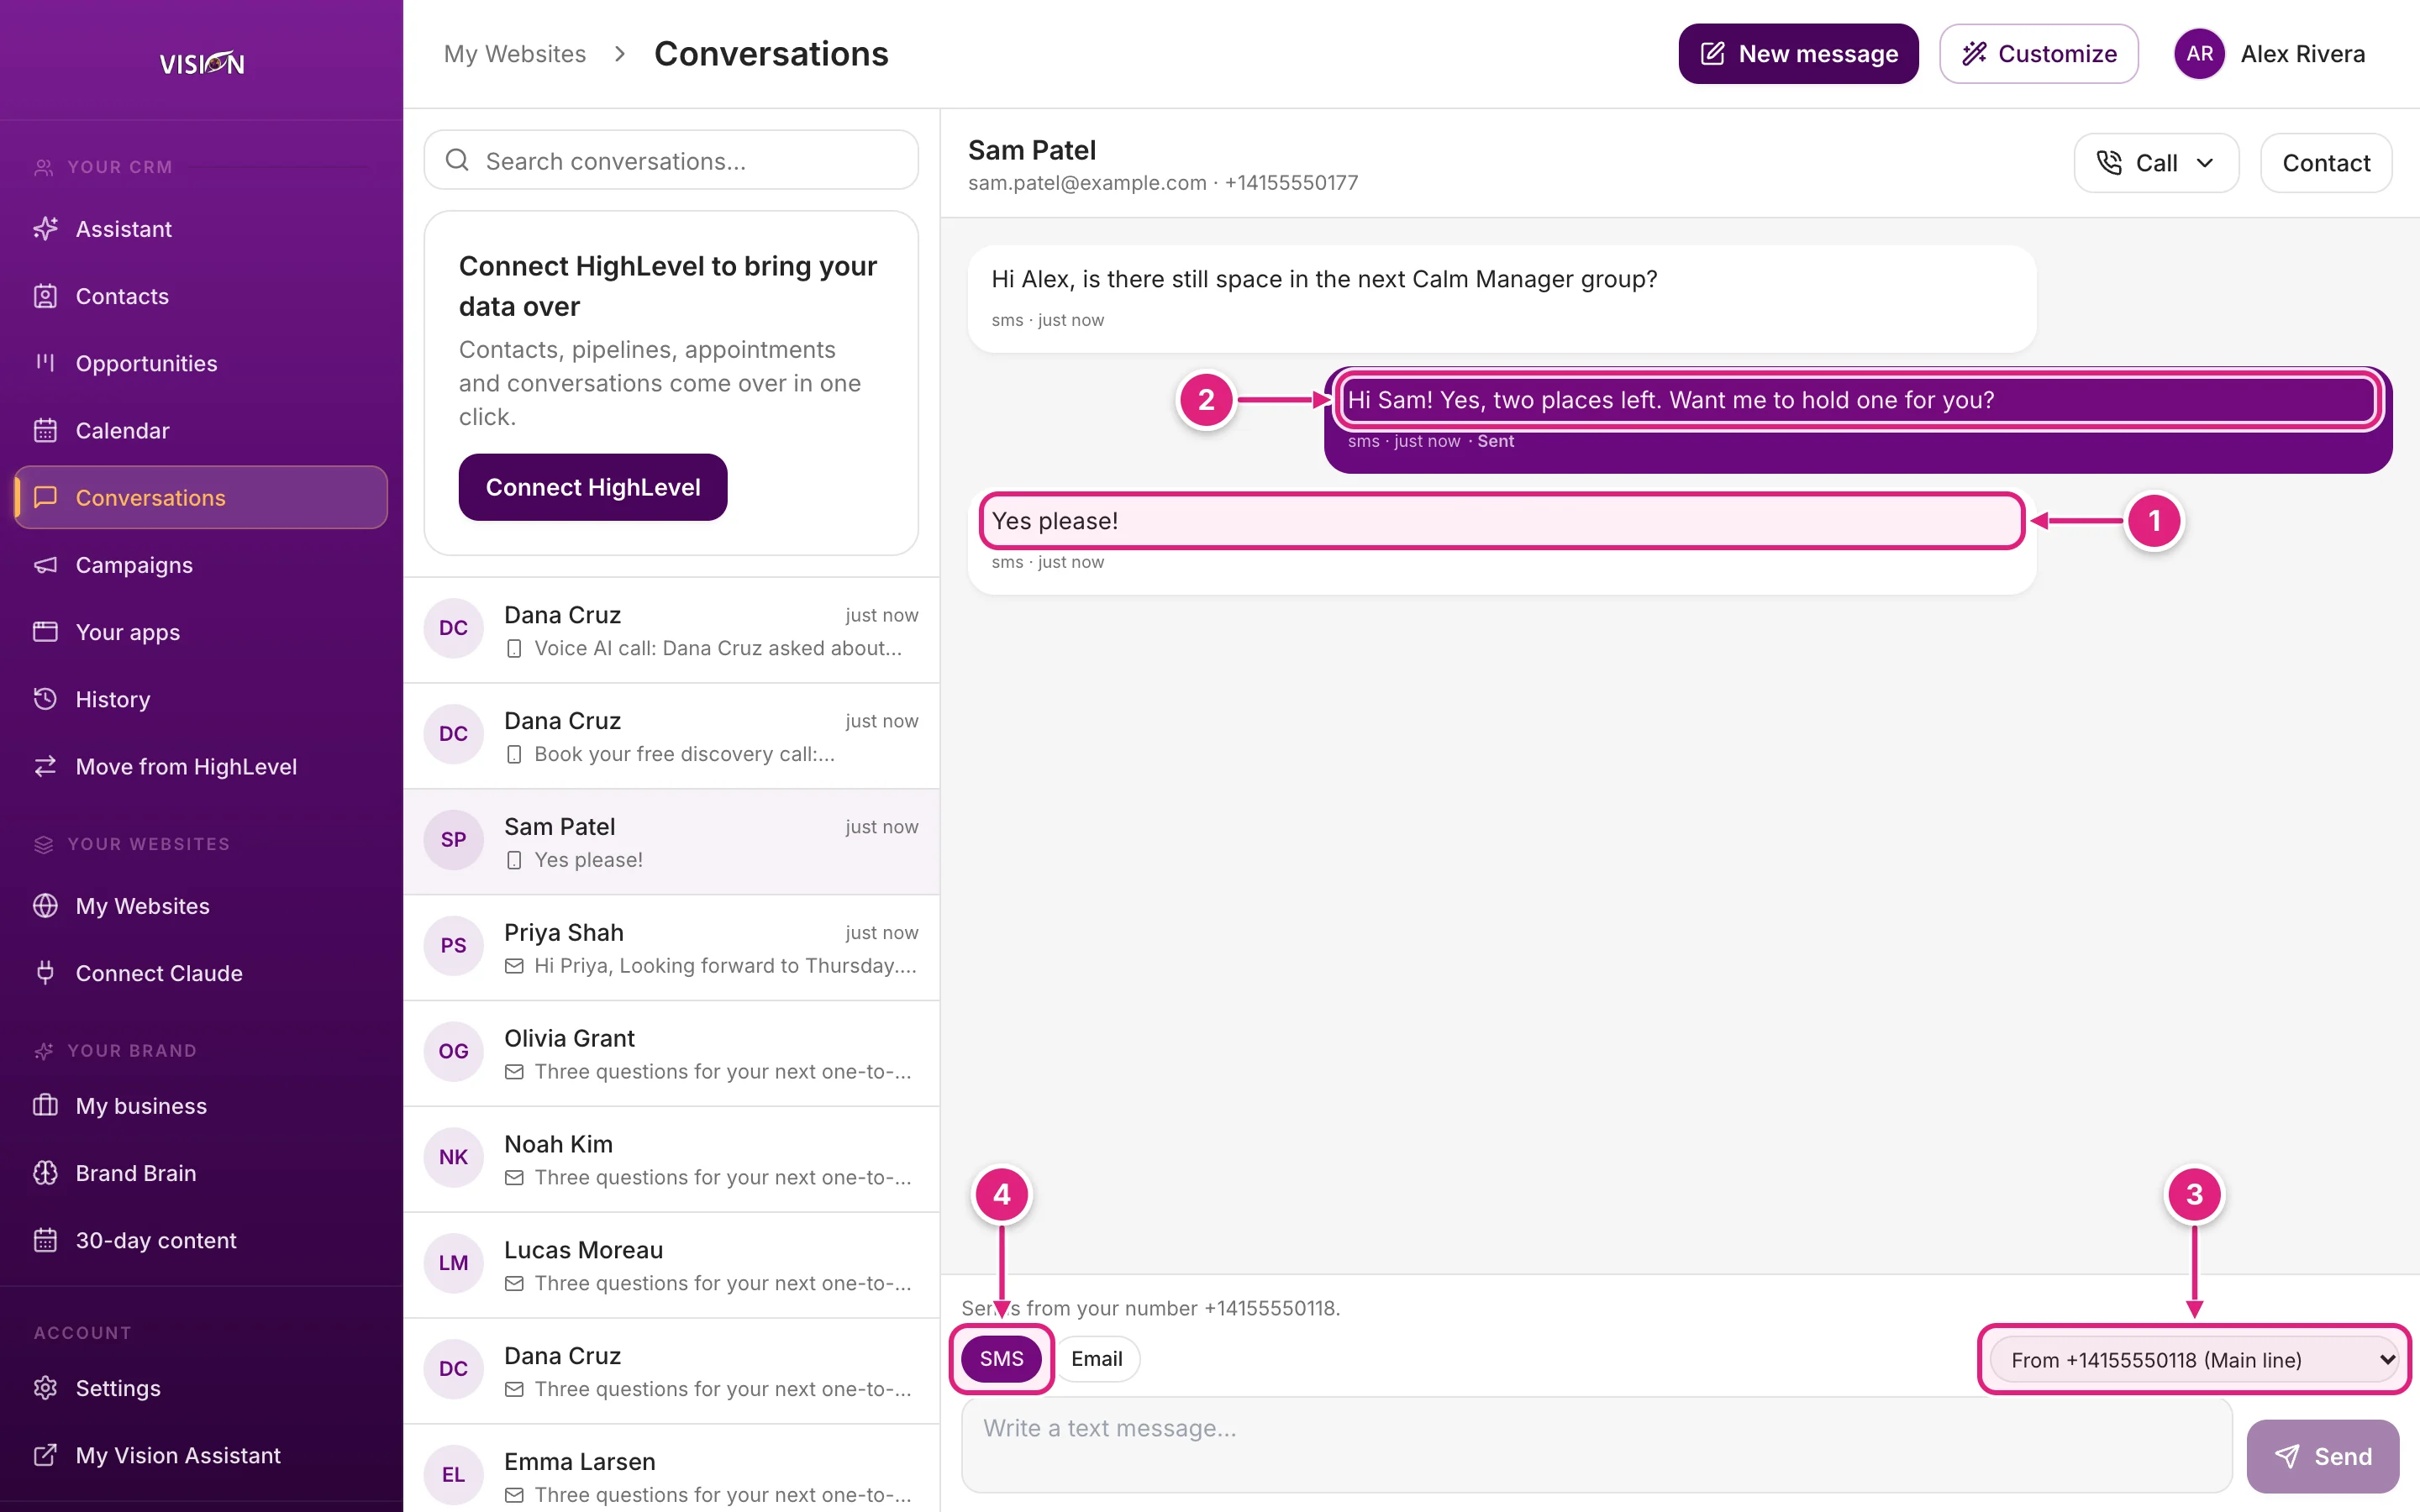Focus the Write a text message box

pos(1596,1444)
